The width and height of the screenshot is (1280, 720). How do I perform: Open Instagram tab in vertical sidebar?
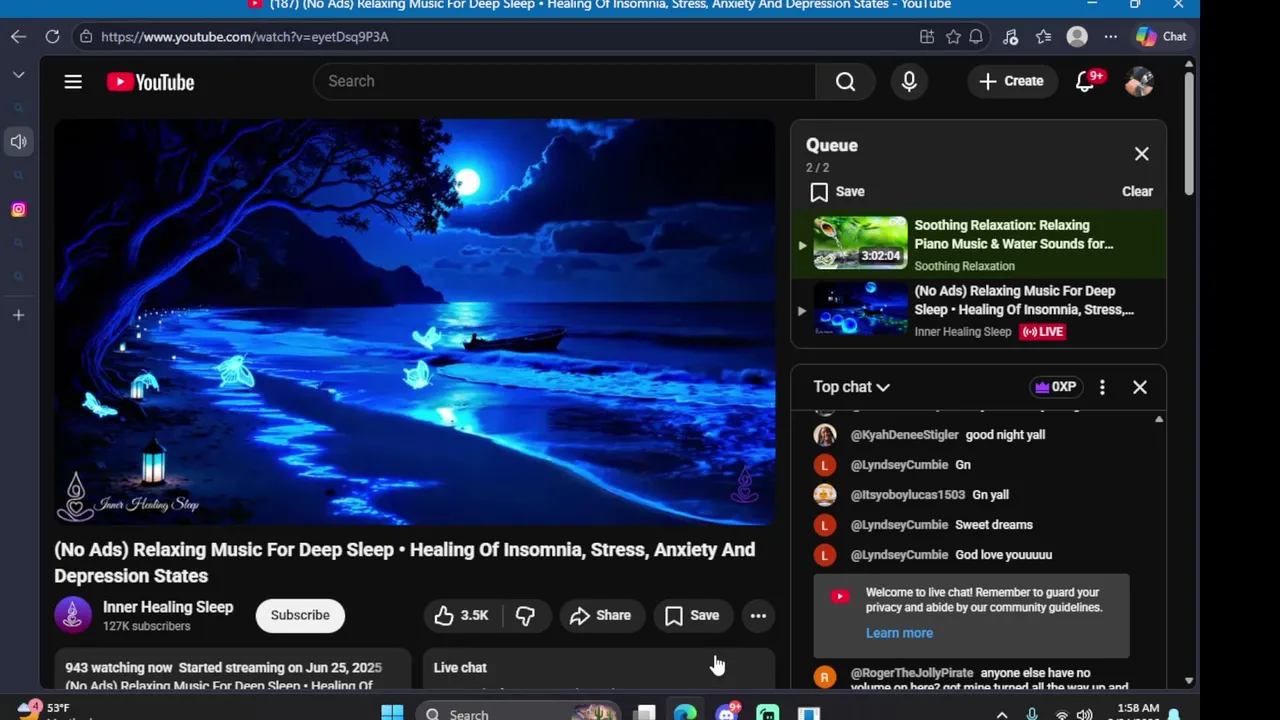[18, 209]
